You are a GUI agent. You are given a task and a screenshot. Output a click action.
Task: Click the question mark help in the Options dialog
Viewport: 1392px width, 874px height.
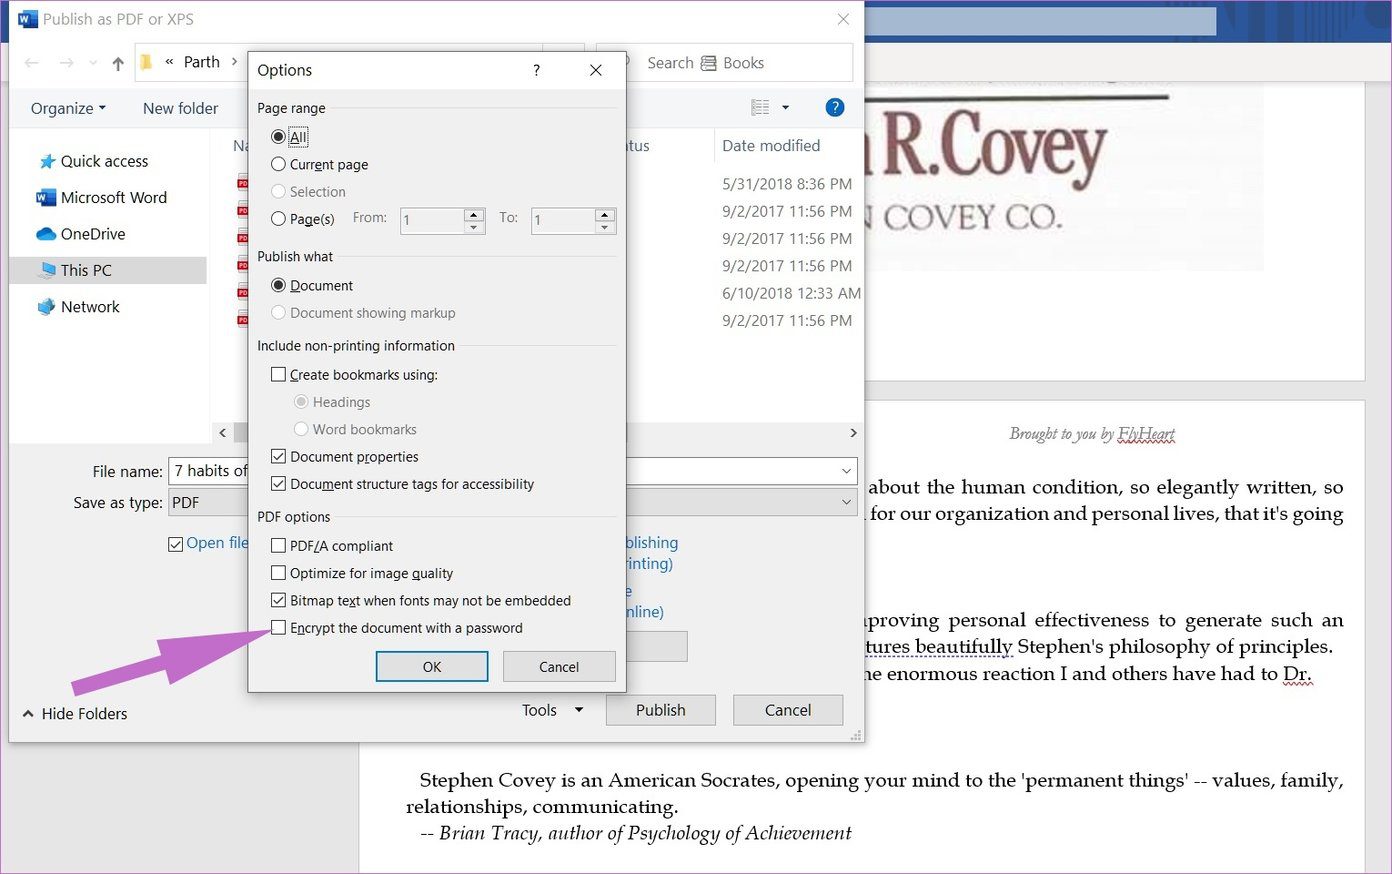pyautogui.click(x=536, y=70)
